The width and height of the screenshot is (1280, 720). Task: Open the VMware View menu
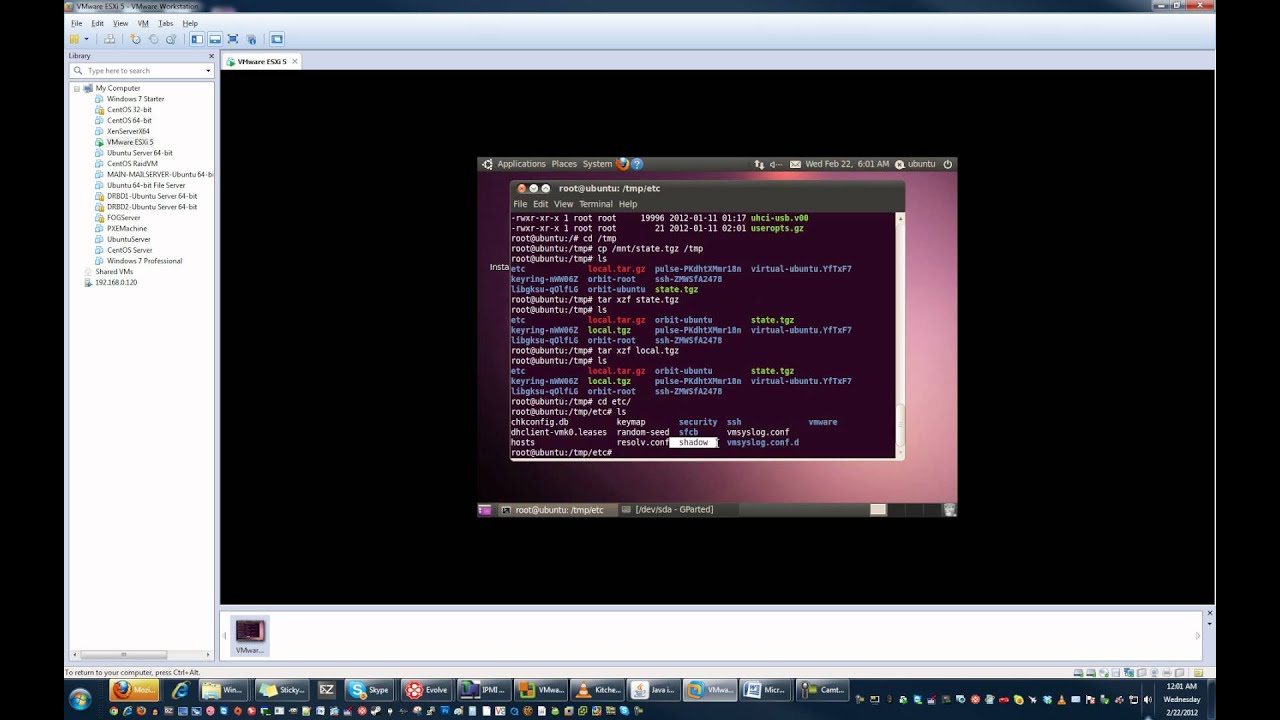coord(120,23)
